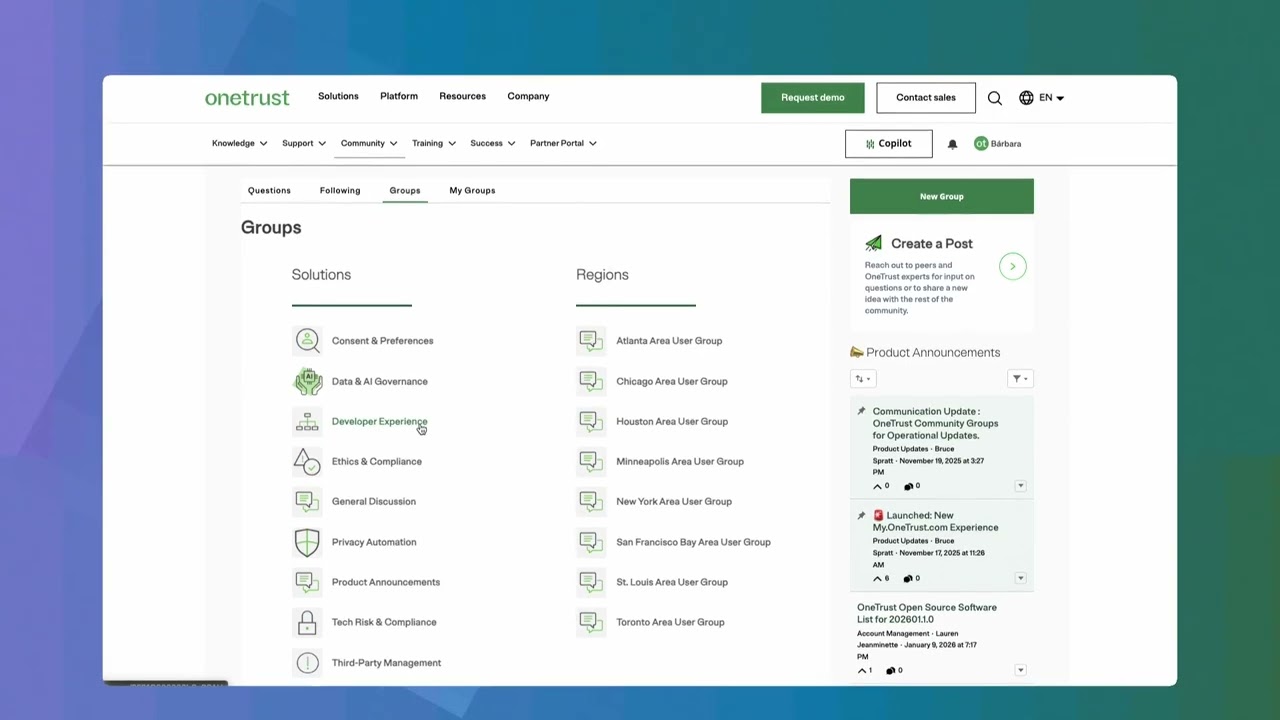Switch to the My Groups tab

[x=472, y=190]
